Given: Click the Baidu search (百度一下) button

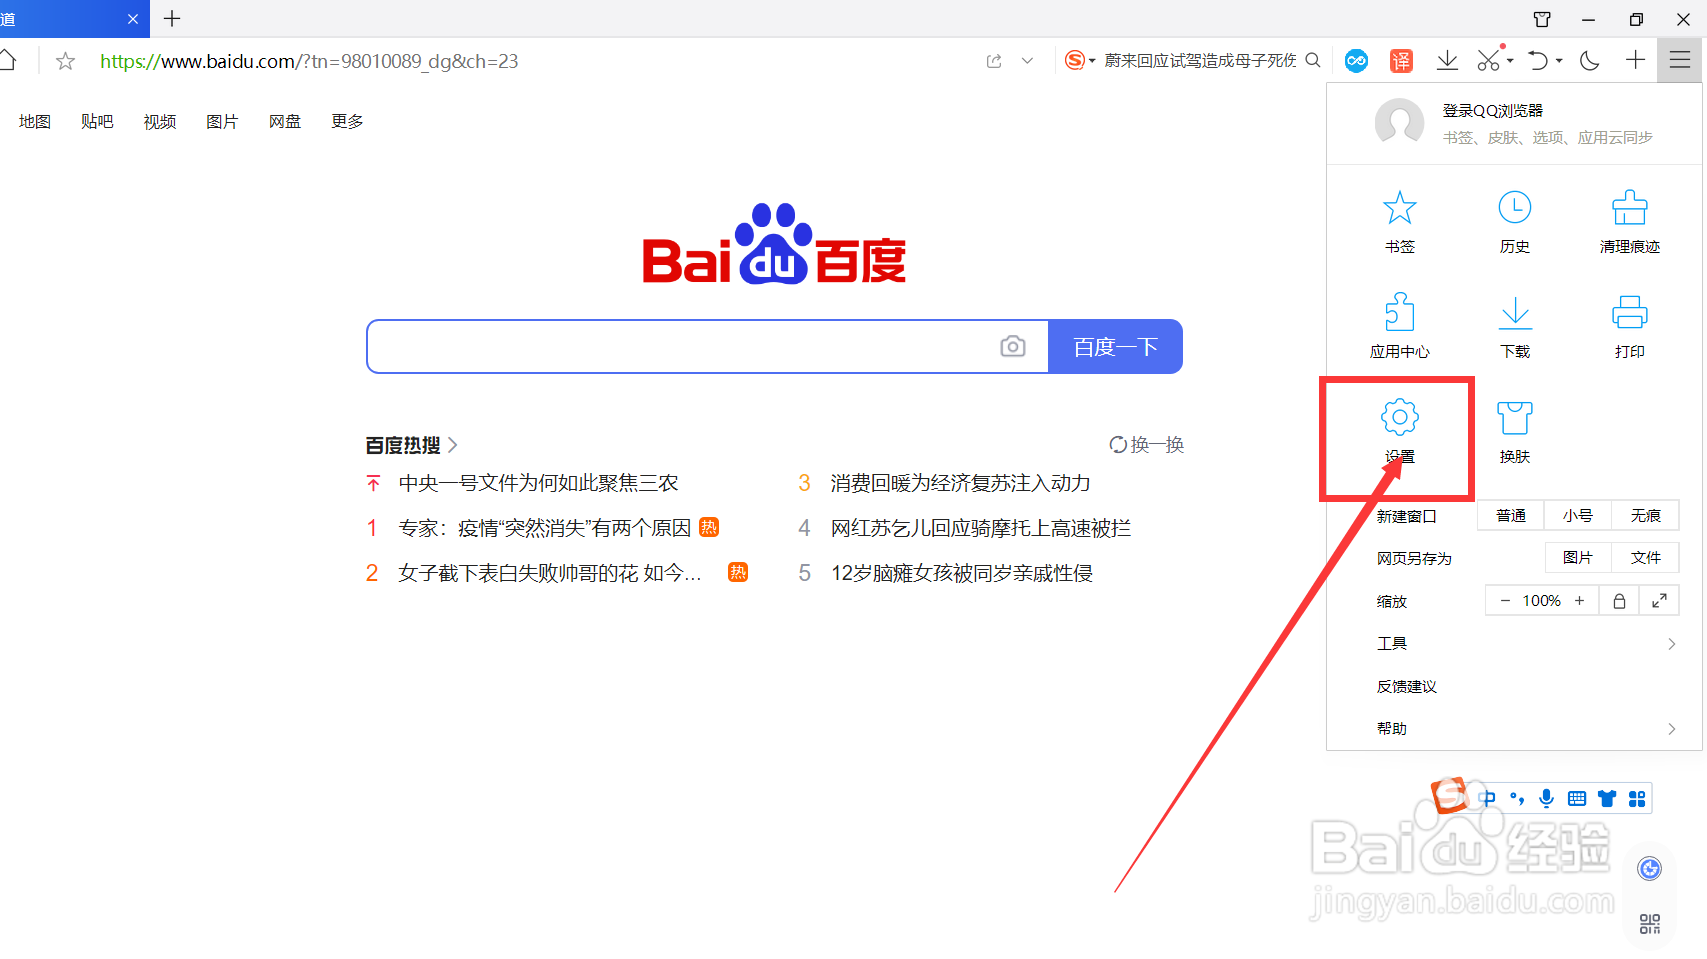Looking at the screenshot, I should click(1115, 347).
